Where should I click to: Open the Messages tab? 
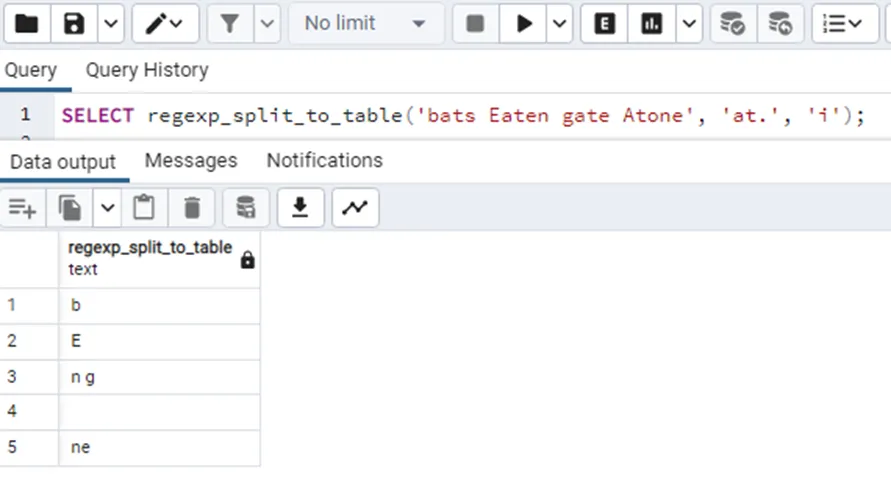coord(191,160)
